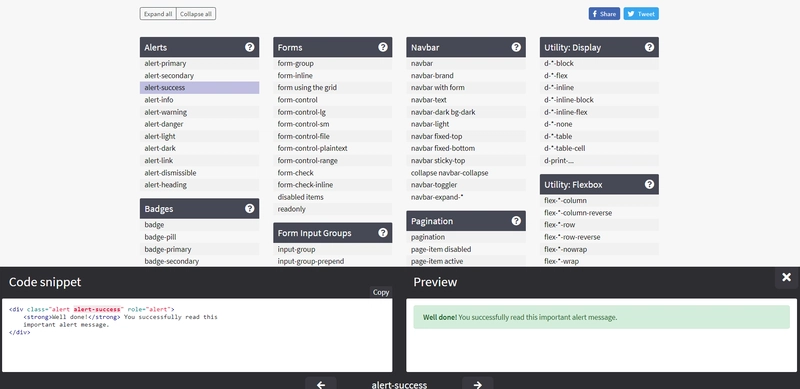Image resolution: width=800 pixels, height=389 pixels.
Task: Open help for the Alerts section
Action: [x=249, y=47]
